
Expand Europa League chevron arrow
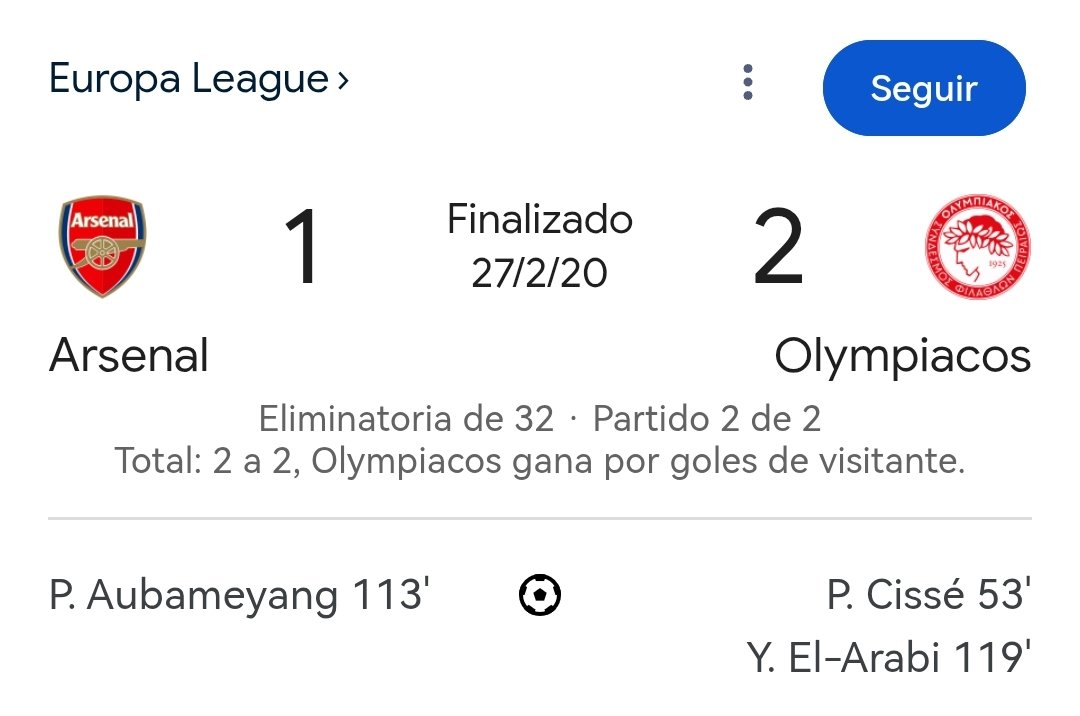[x=343, y=81]
